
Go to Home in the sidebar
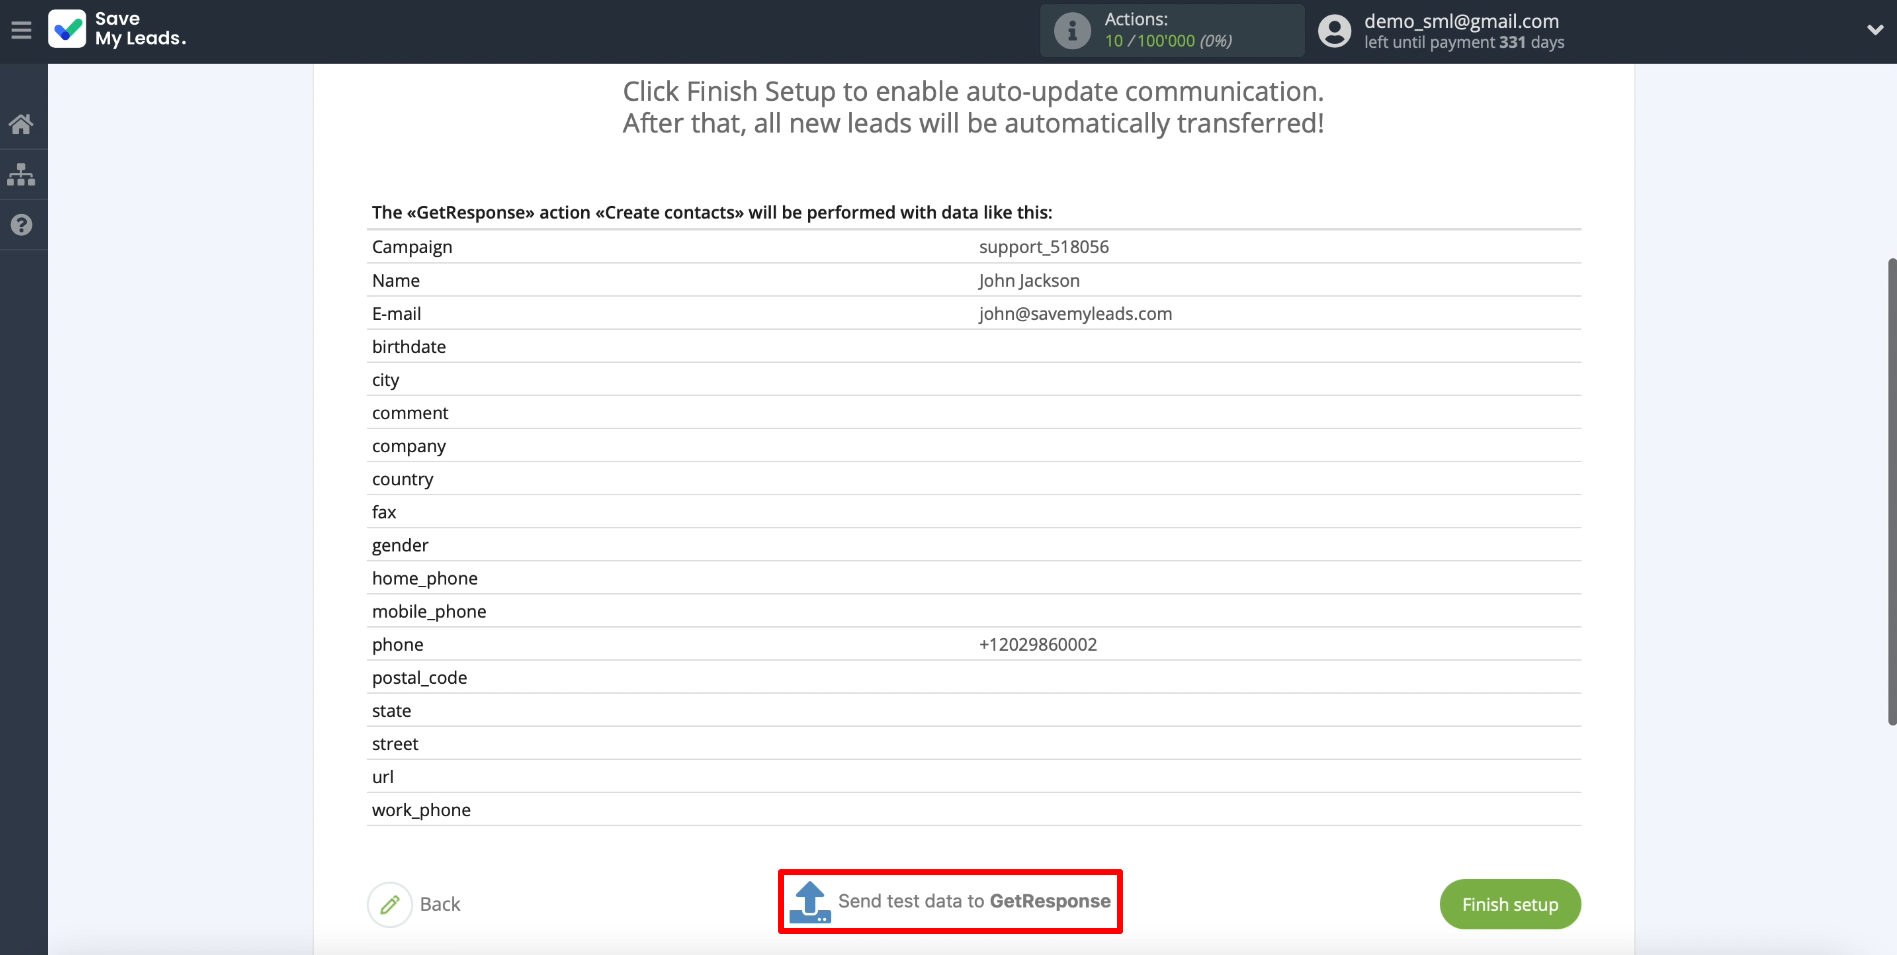(21, 124)
